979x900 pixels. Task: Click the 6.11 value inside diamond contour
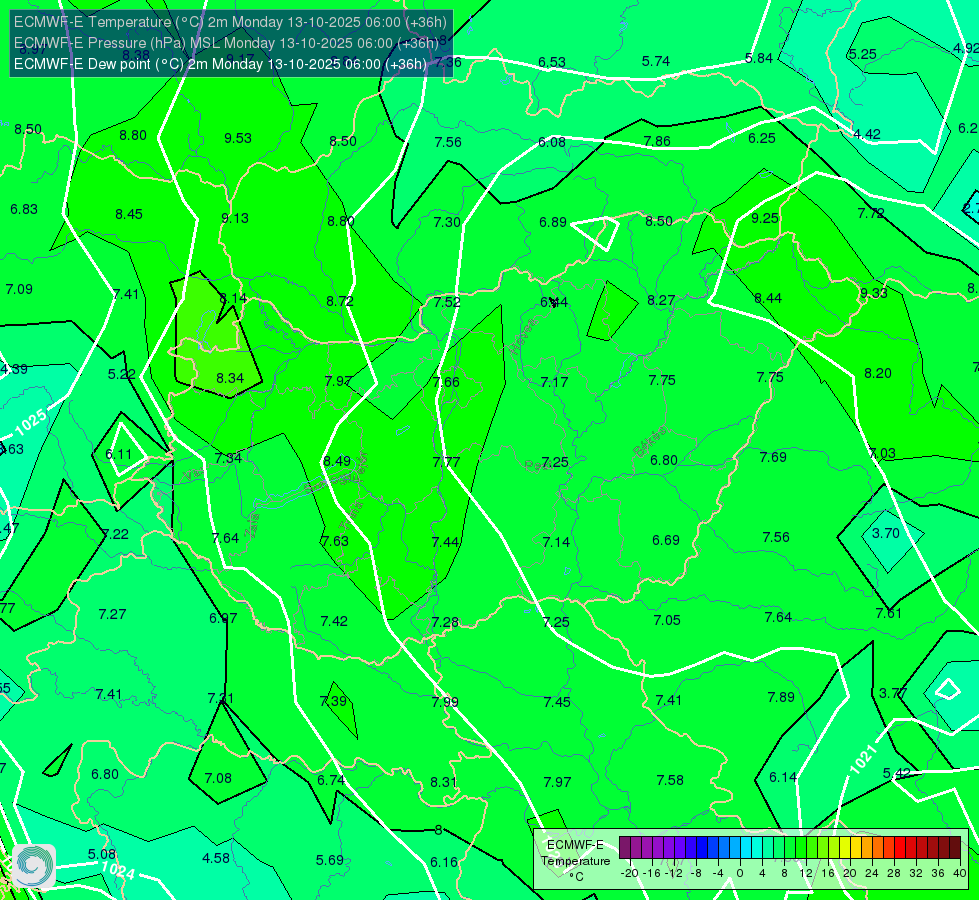(119, 454)
